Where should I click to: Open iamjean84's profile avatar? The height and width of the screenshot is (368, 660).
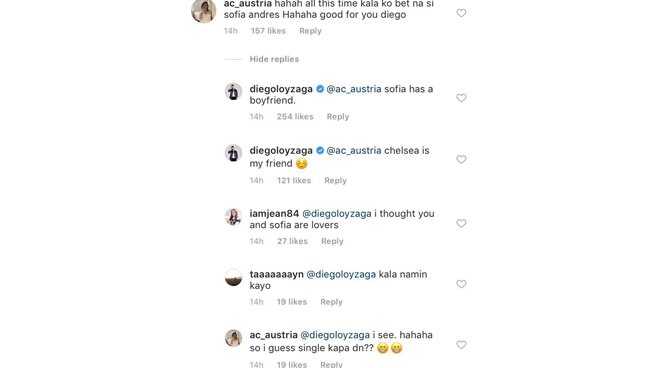[x=233, y=217]
